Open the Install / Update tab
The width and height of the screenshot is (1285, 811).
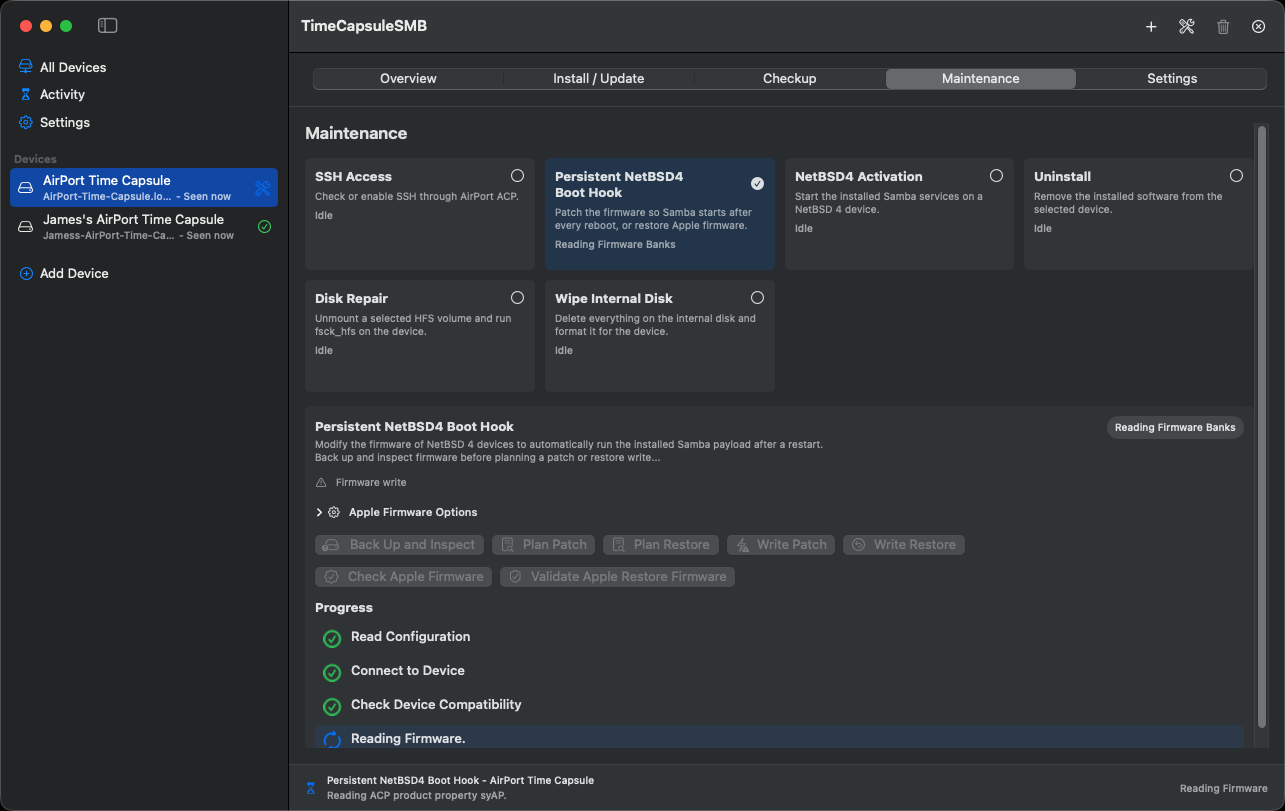[599, 79]
